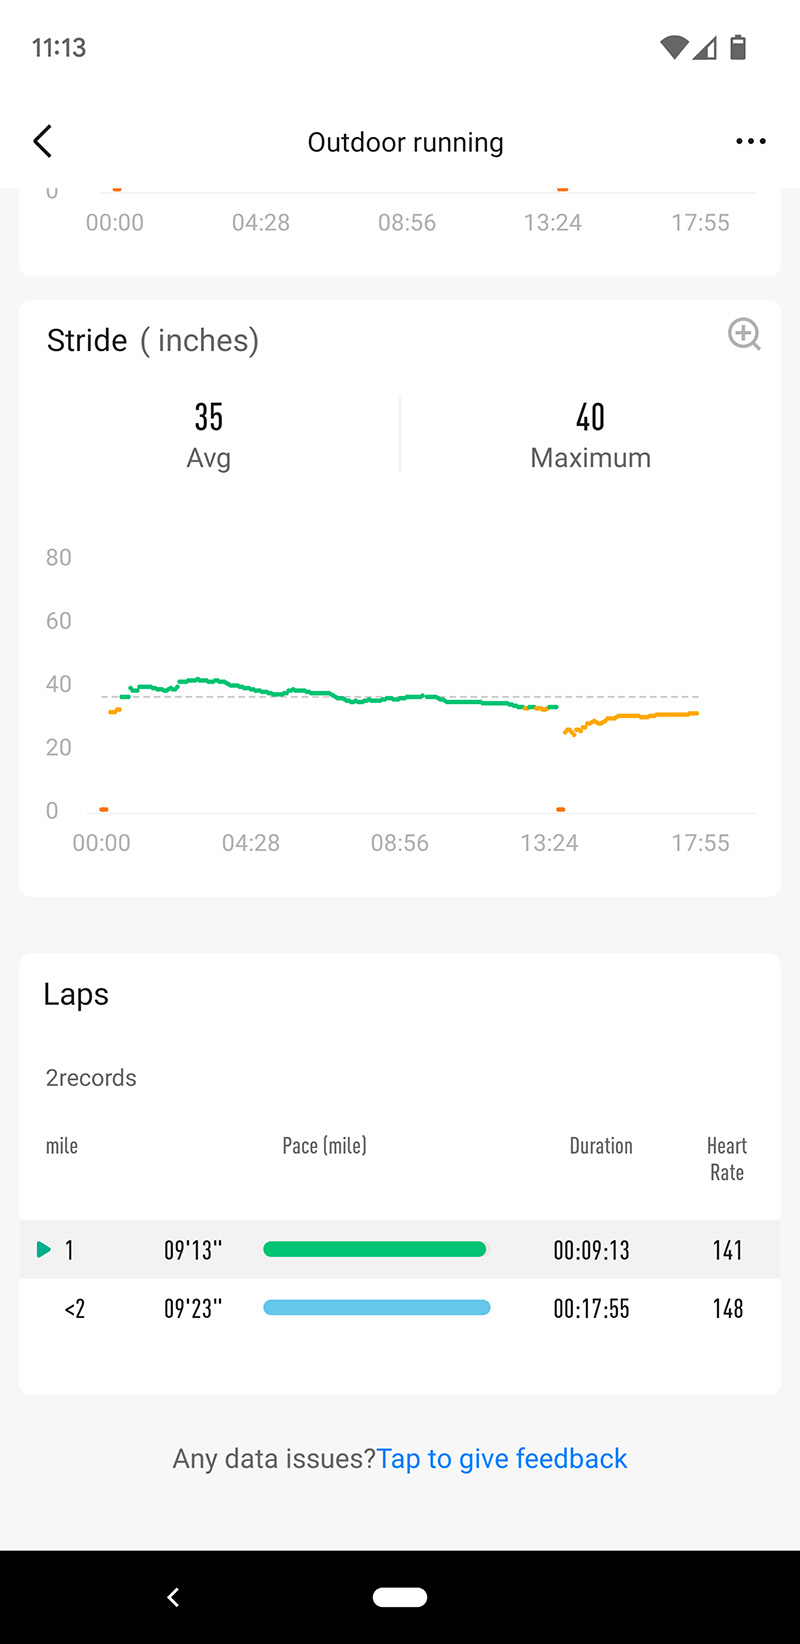Tap the Avg stride value 35
The width and height of the screenshot is (800, 1644).
point(209,417)
